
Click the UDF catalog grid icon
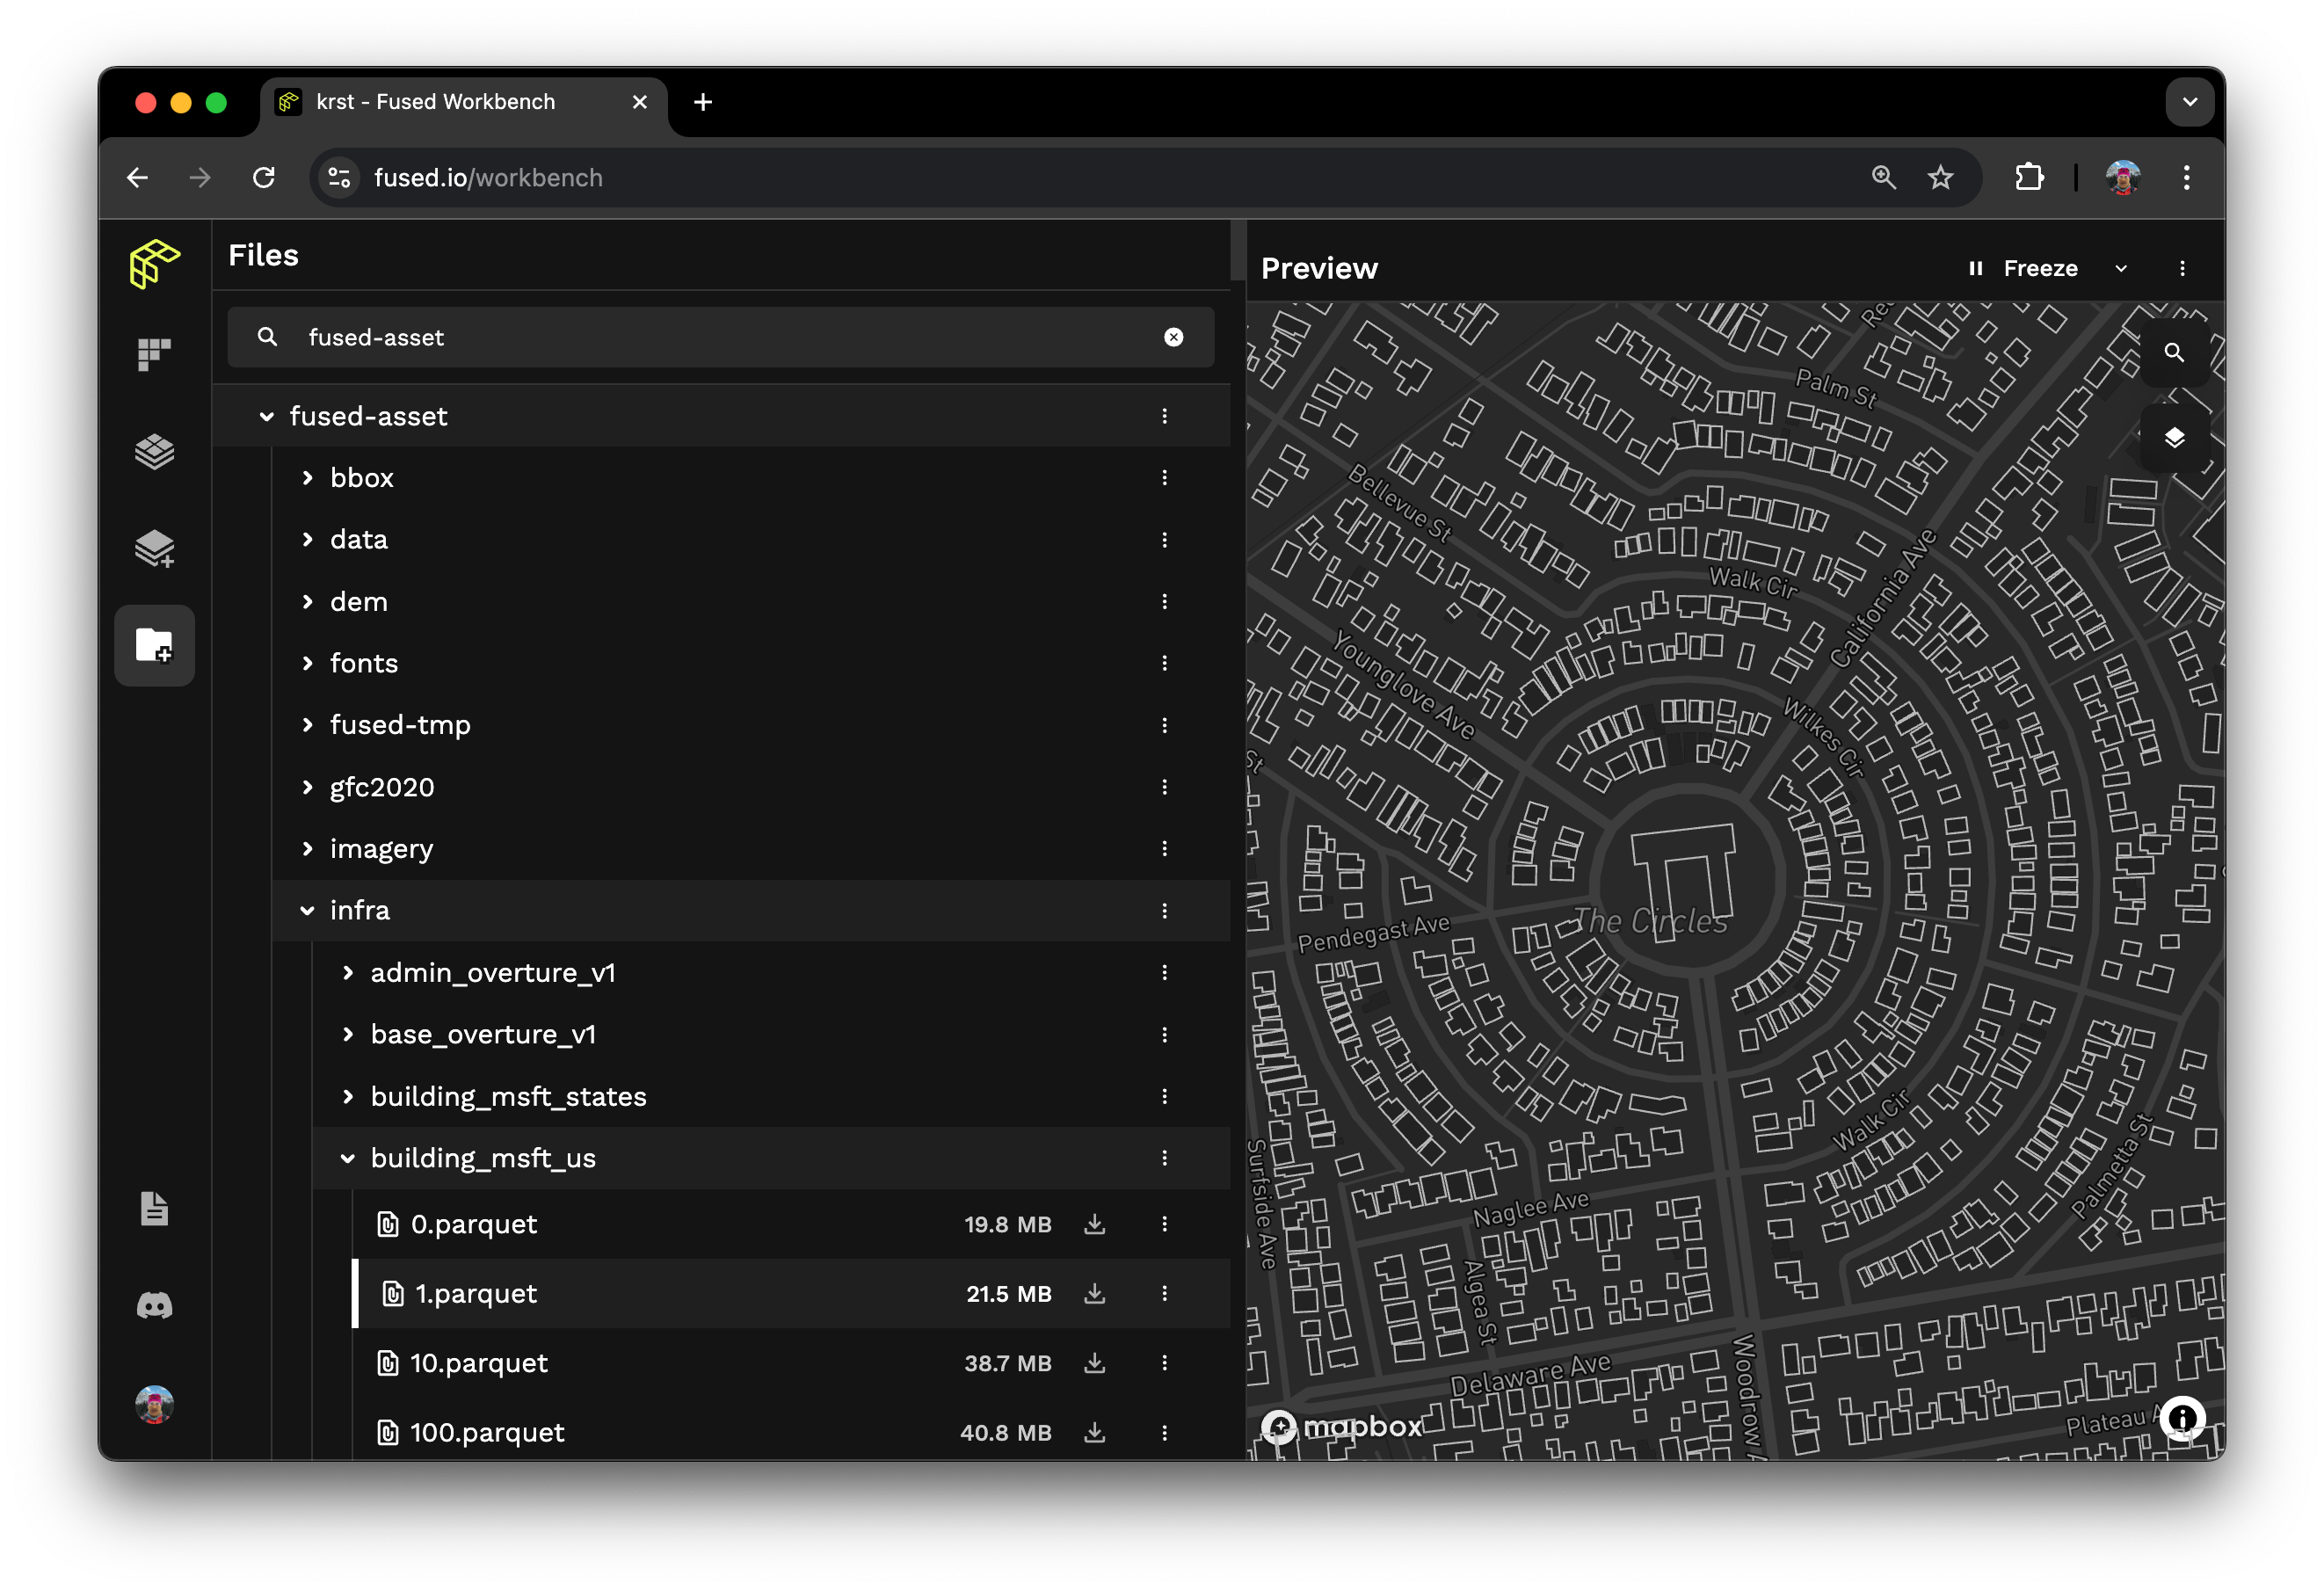154,354
